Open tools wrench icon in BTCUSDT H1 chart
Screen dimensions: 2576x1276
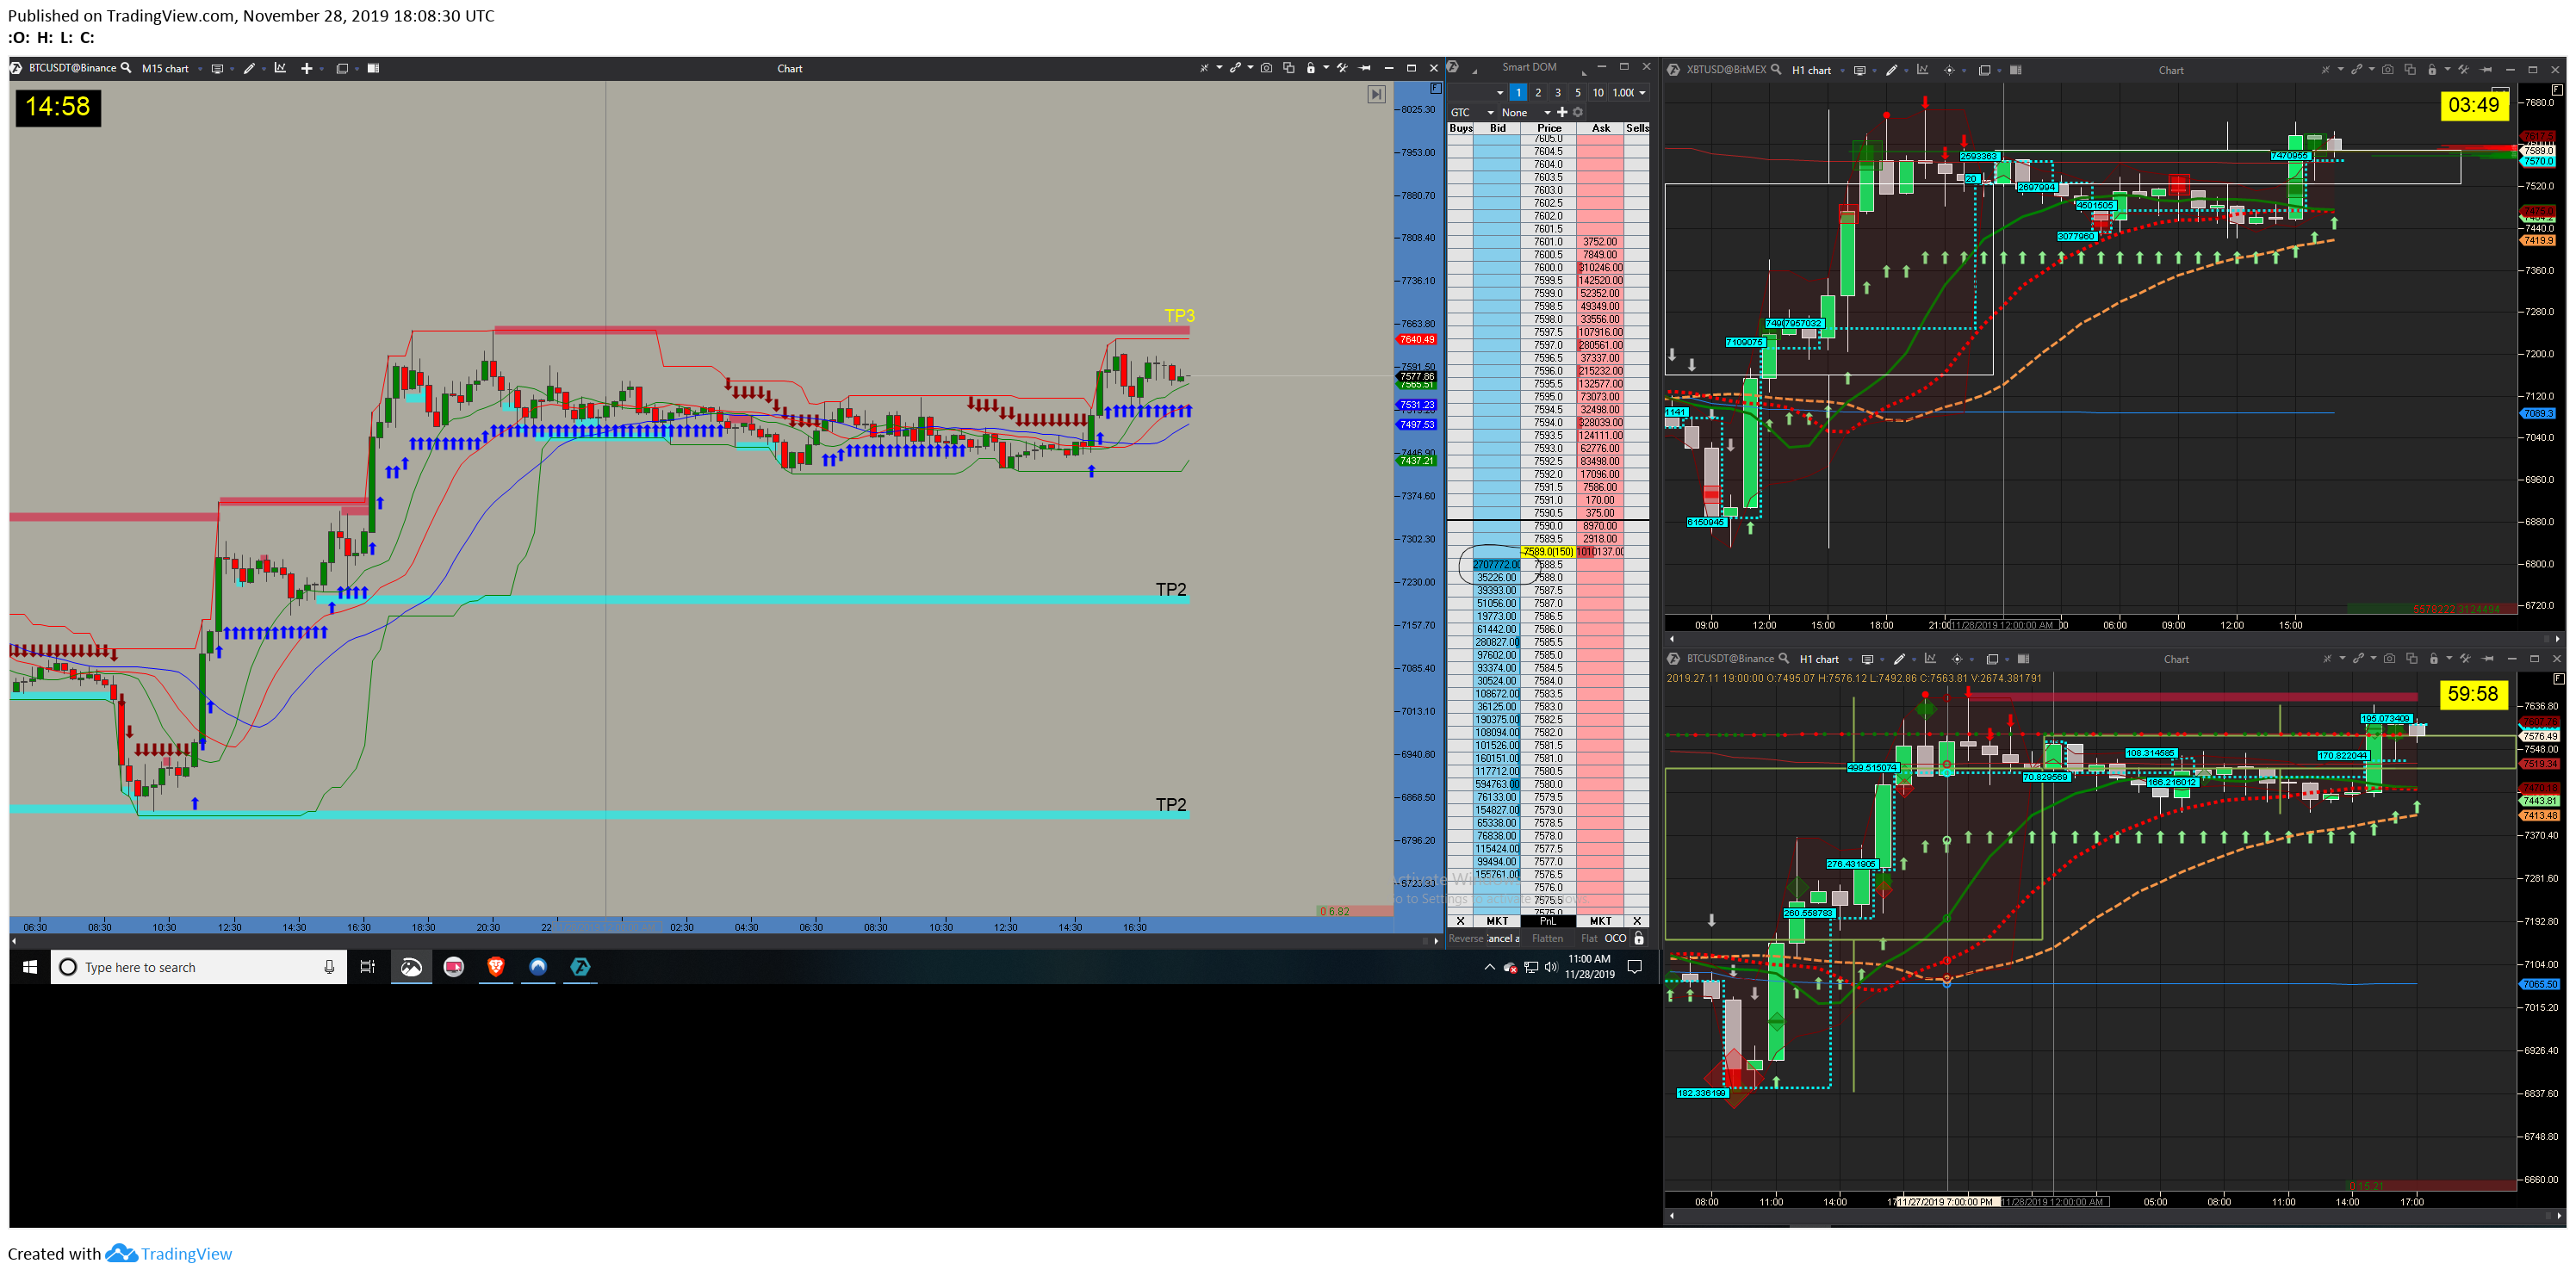click(x=2465, y=658)
